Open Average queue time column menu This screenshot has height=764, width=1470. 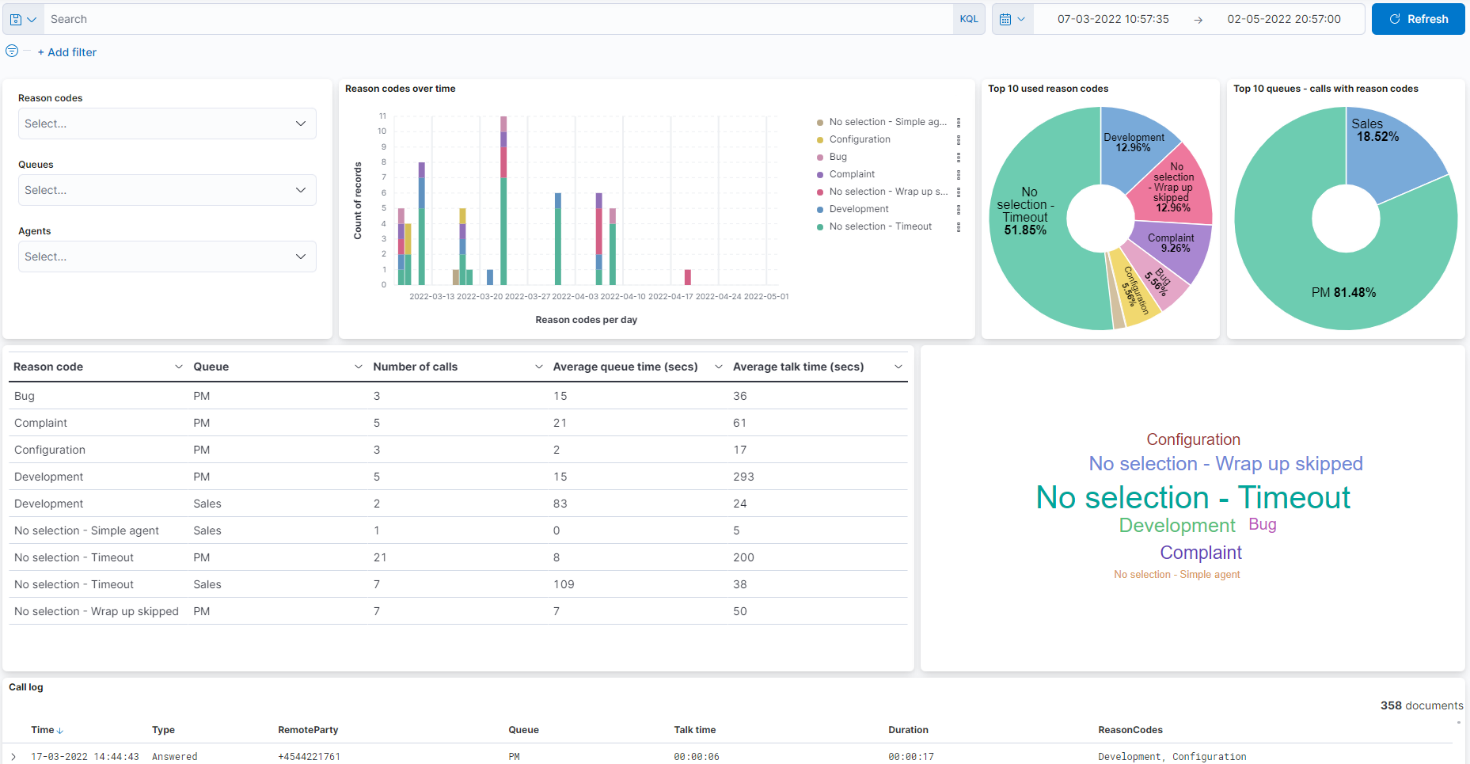[x=718, y=367]
